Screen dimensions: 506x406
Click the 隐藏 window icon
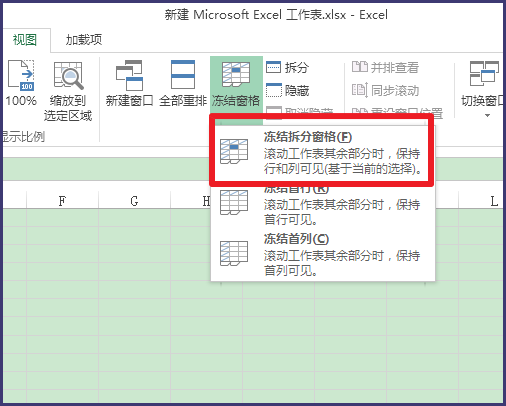point(274,90)
